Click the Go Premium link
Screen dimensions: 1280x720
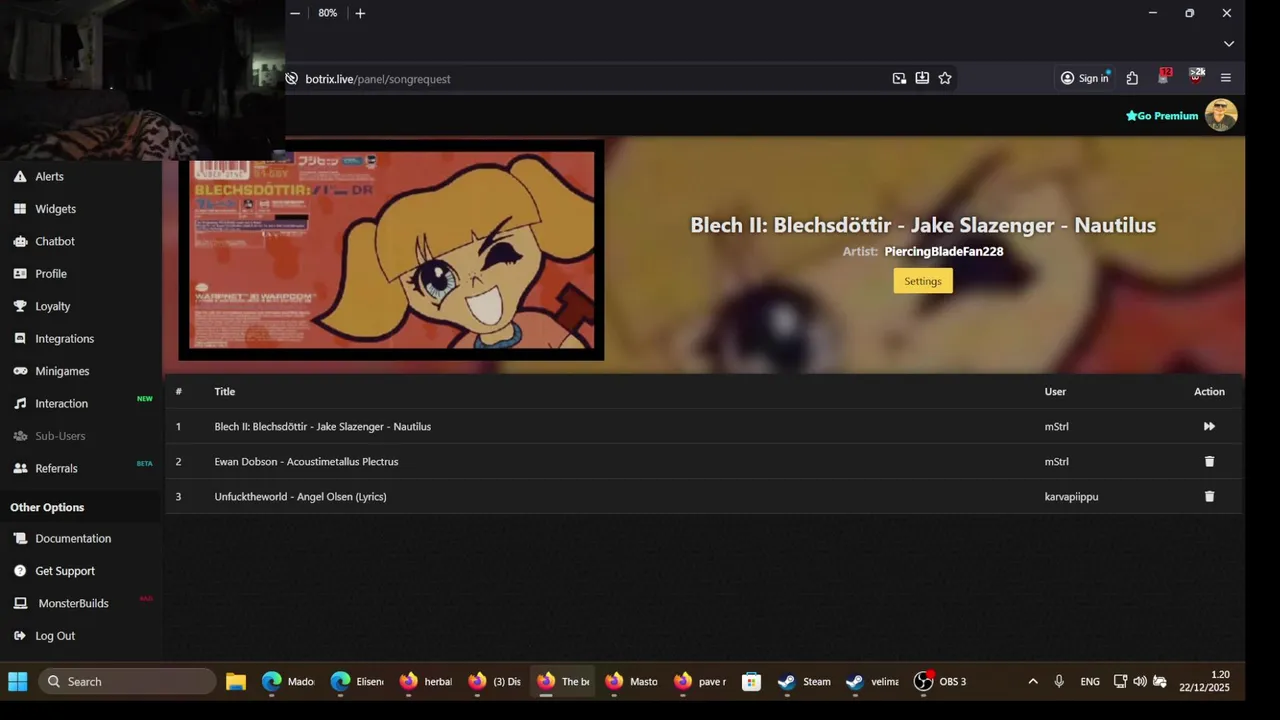(1162, 116)
